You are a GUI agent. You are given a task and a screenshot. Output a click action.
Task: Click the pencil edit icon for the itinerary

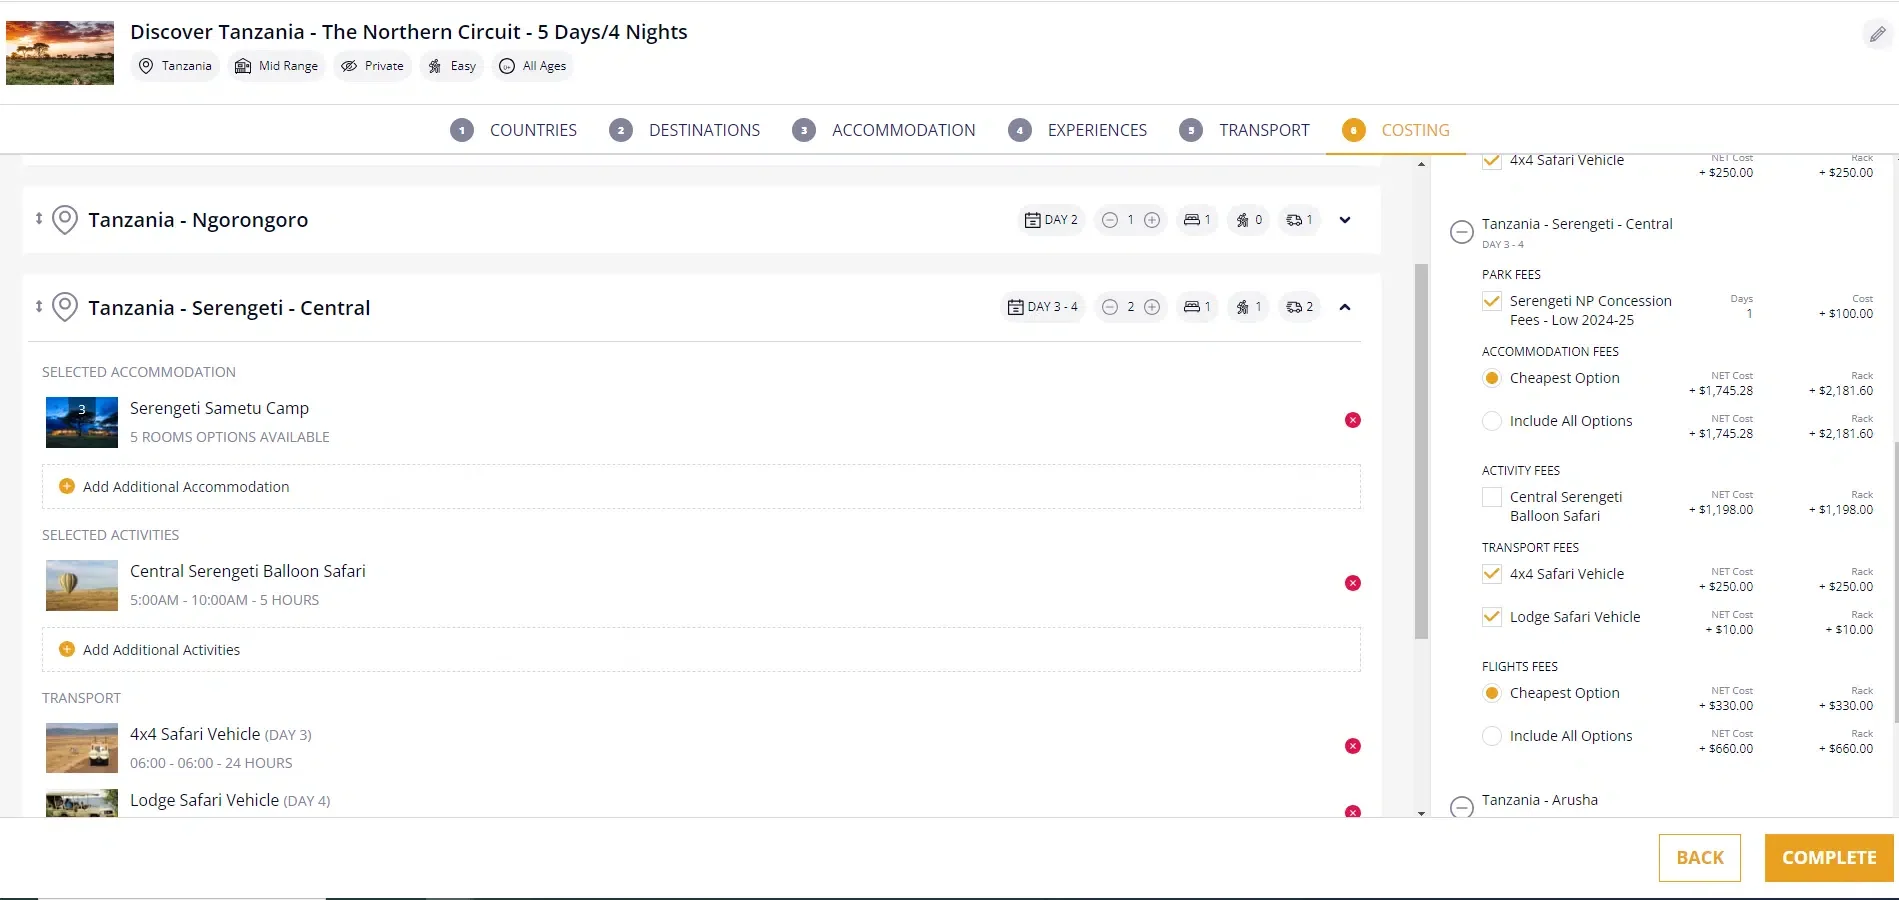(1877, 35)
